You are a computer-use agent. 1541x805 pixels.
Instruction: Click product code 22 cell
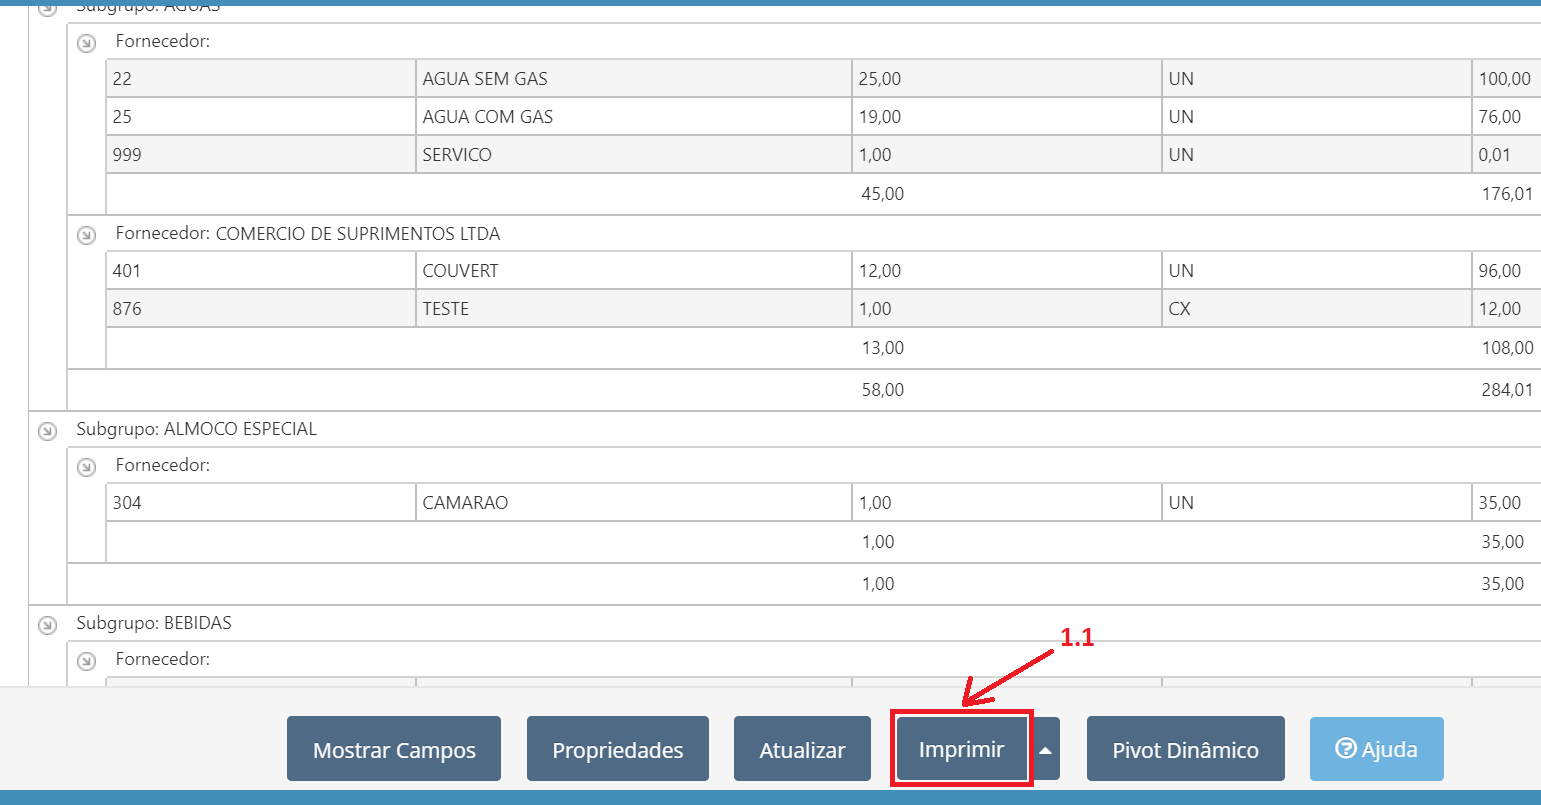coord(261,79)
